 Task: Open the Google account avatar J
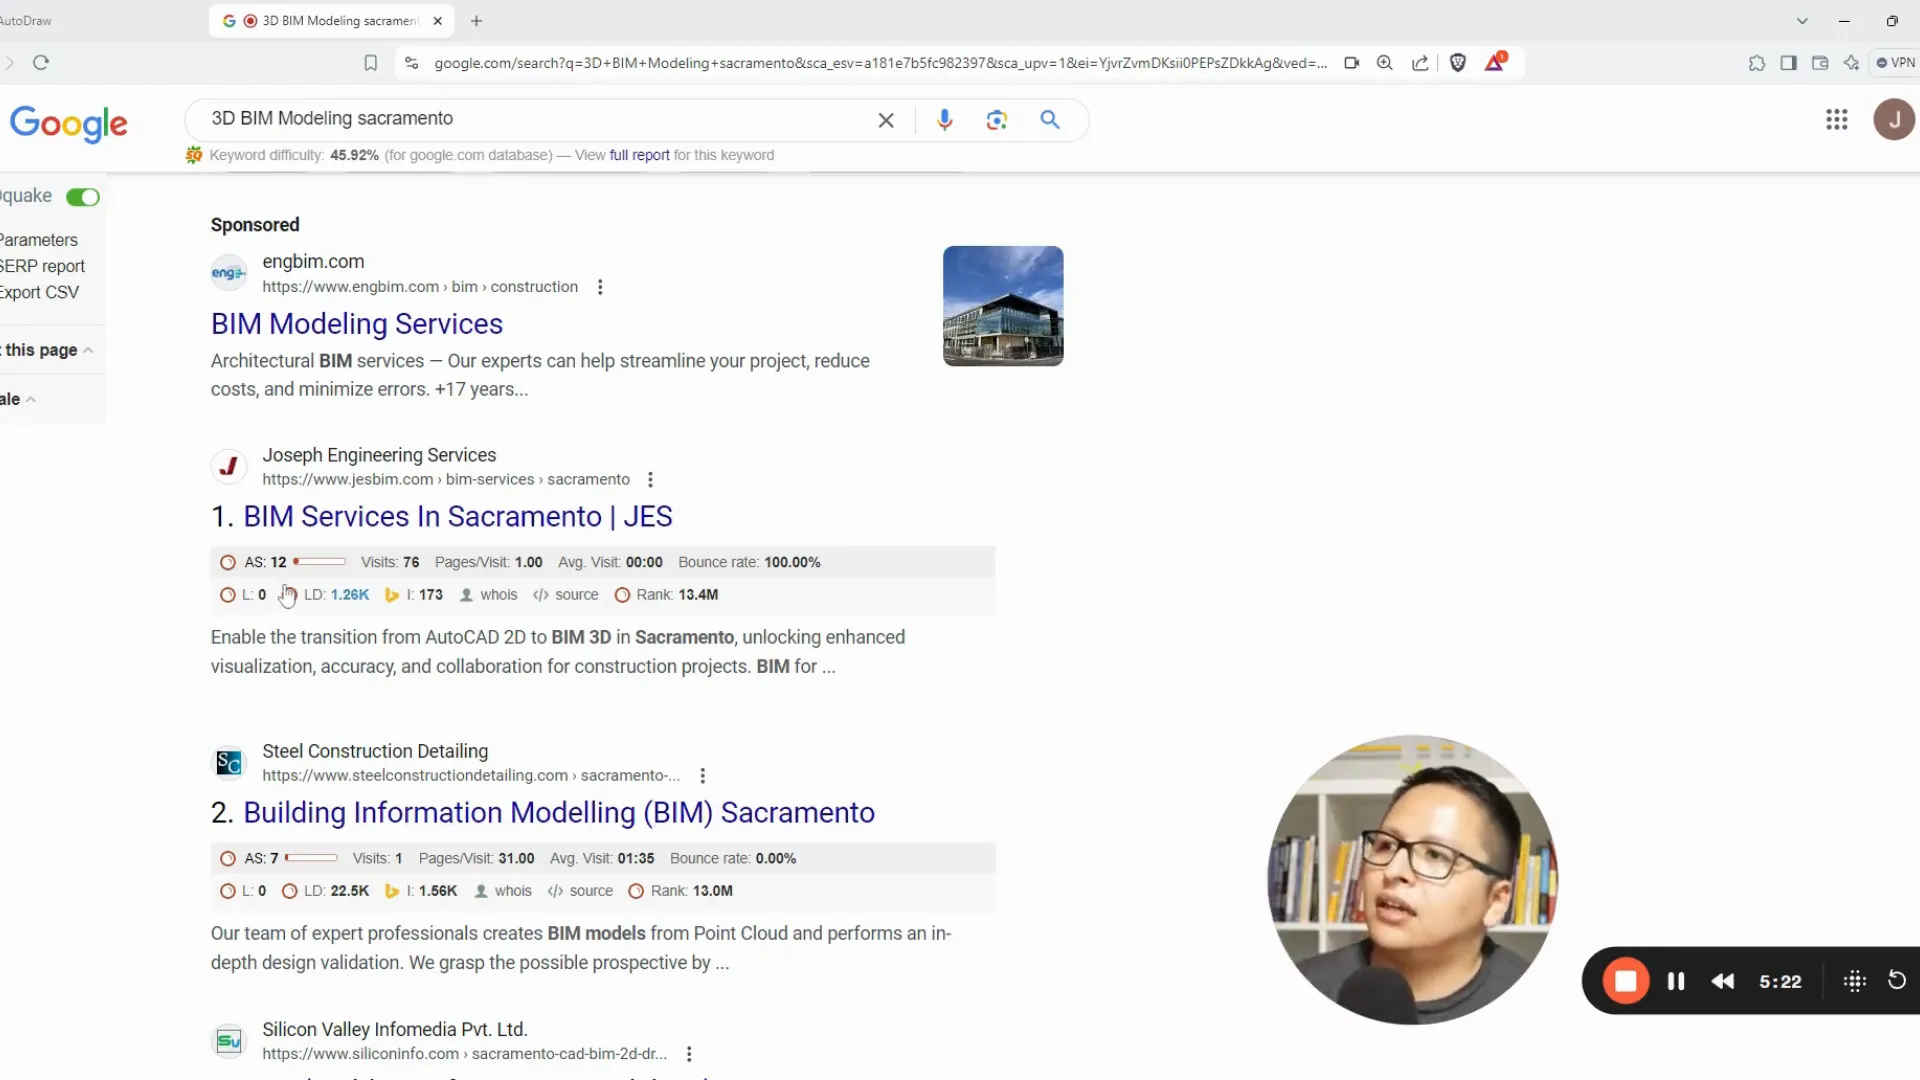pyautogui.click(x=1894, y=120)
